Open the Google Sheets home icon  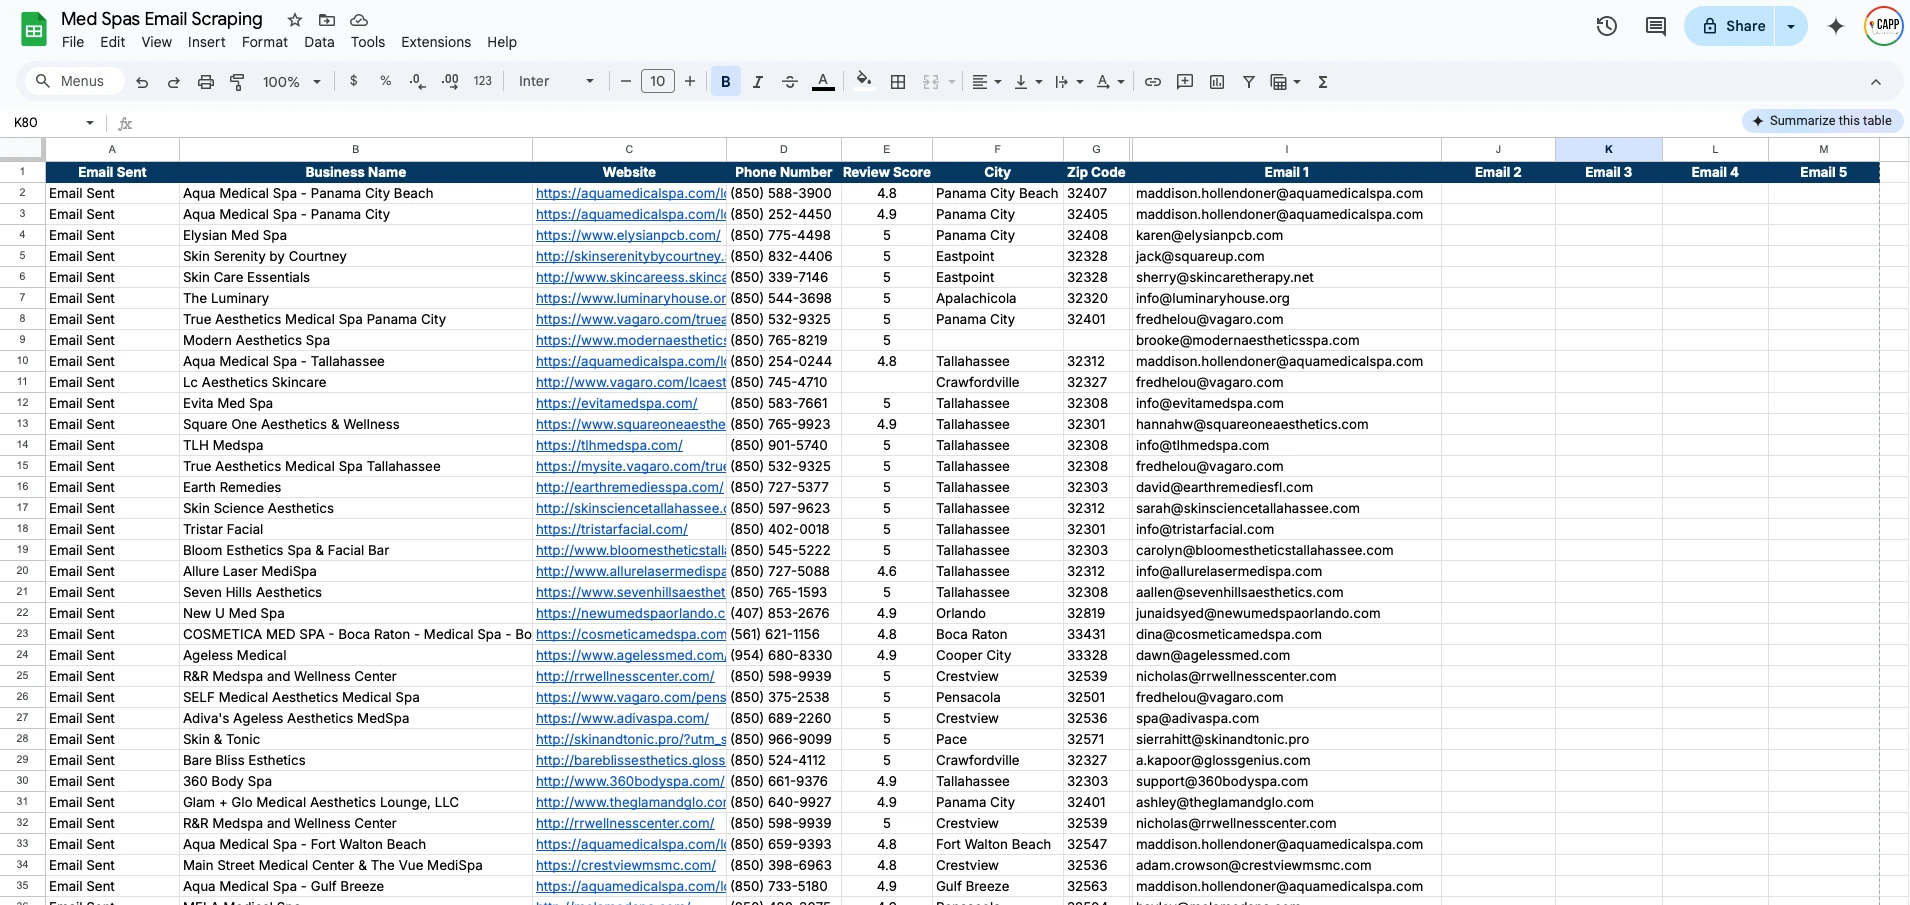point(34,30)
